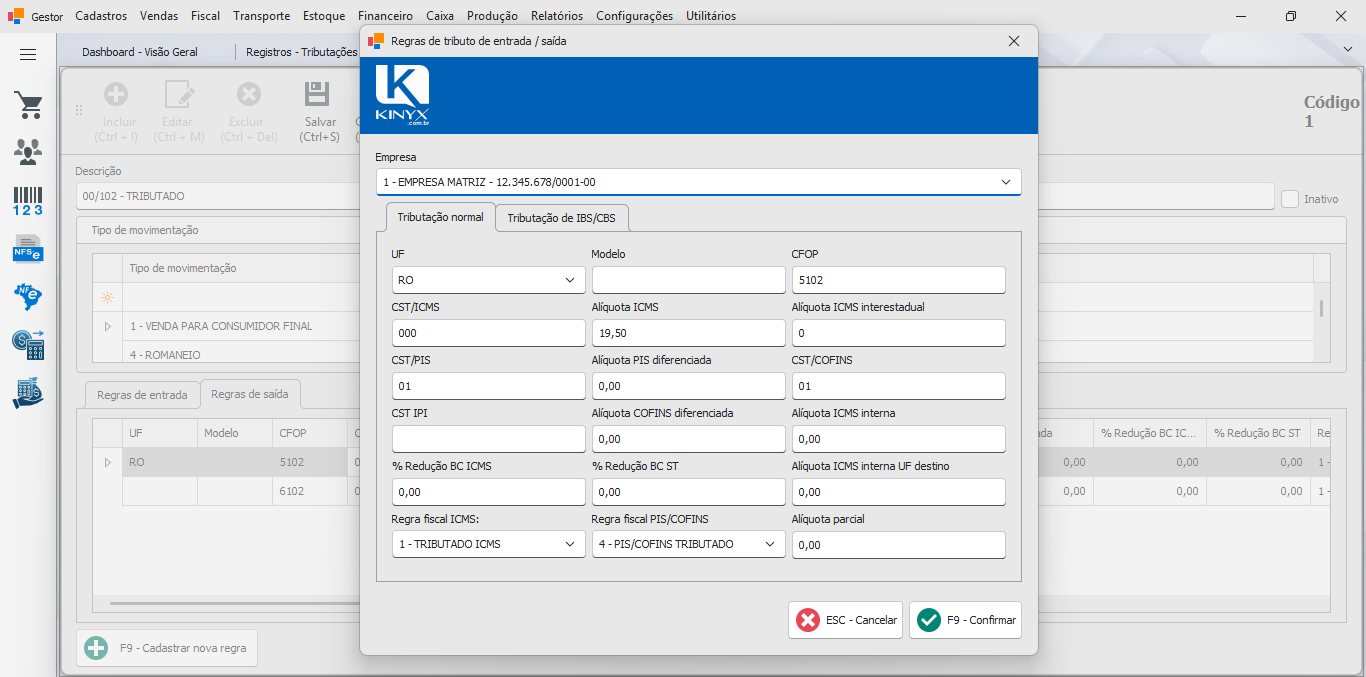Open the Estoque menu

[323, 16]
